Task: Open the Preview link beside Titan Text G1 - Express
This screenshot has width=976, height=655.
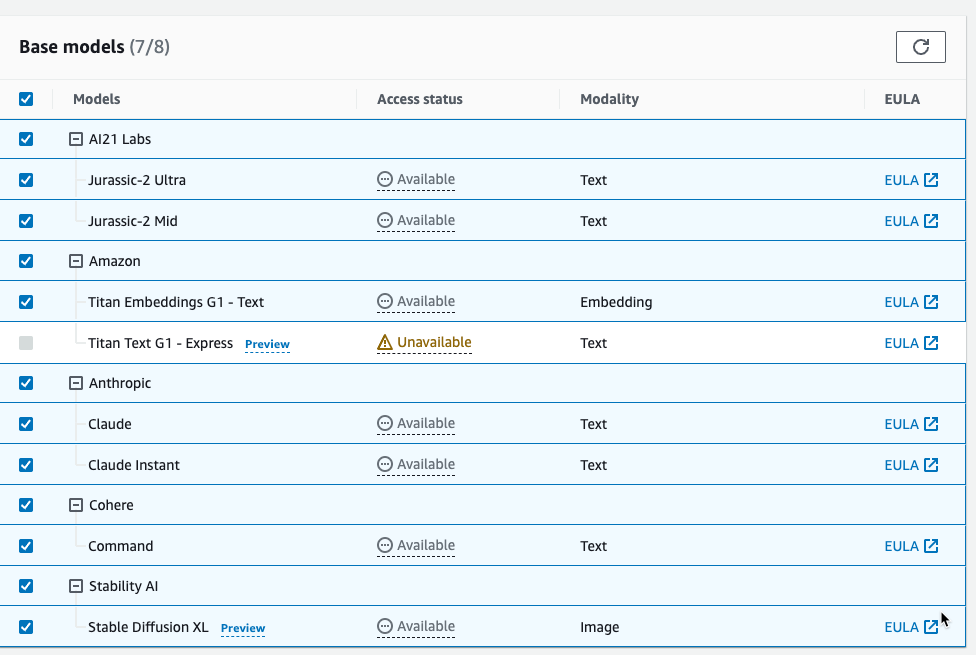Action: pos(267,344)
